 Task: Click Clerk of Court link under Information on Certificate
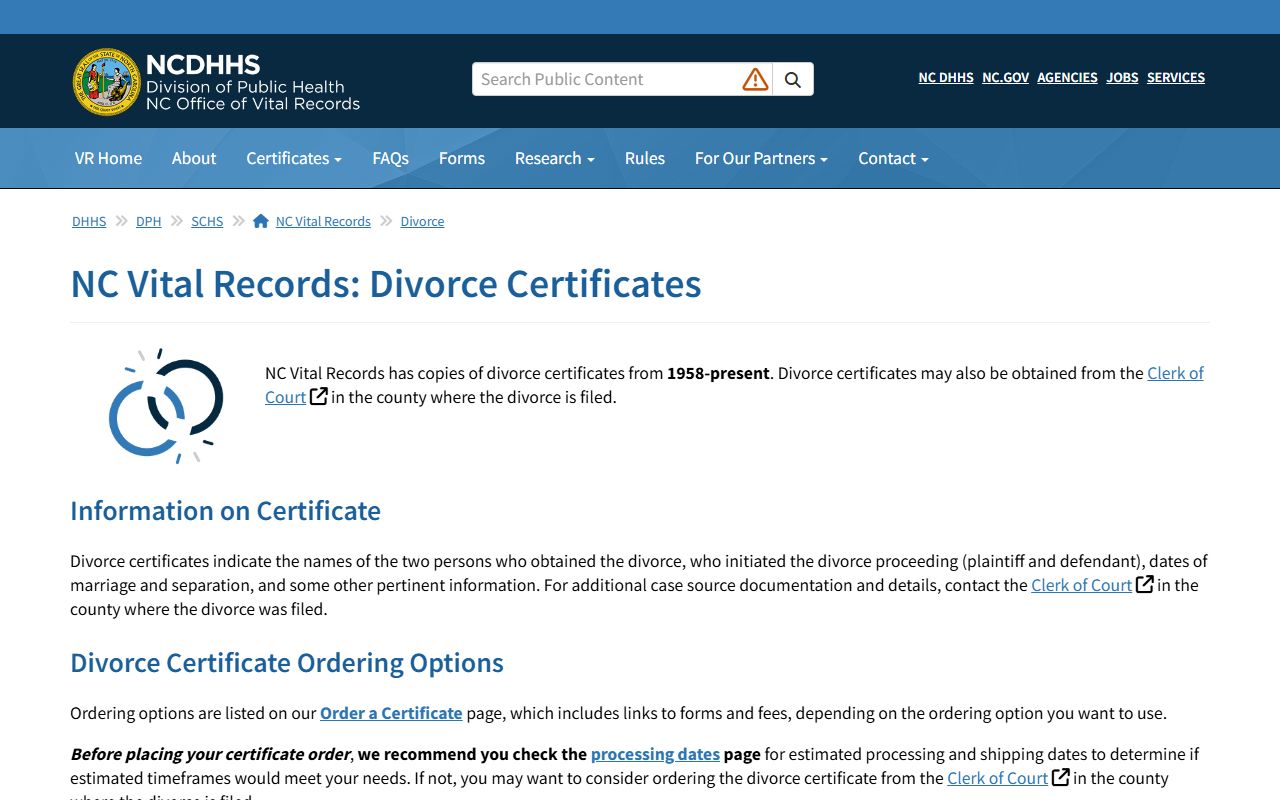pos(1081,585)
